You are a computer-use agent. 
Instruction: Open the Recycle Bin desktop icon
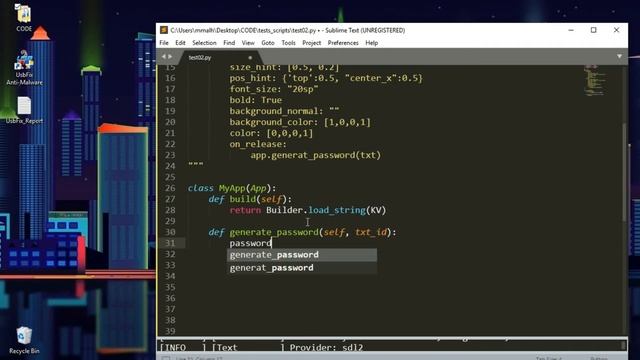point(24,340)
